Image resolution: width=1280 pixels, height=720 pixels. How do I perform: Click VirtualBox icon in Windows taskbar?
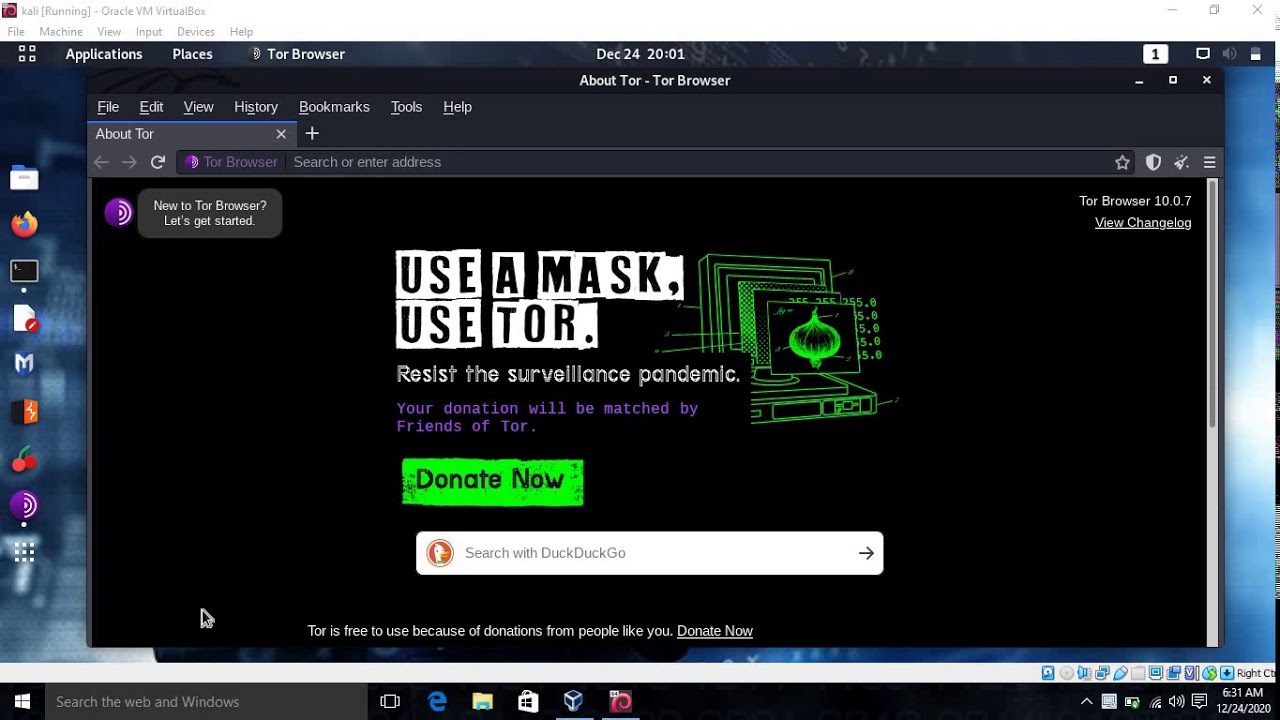(573, 702)
